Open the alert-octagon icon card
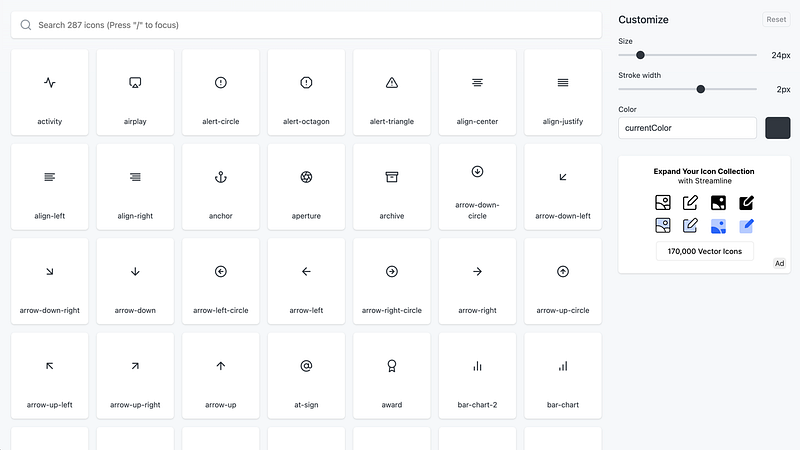800x450 pixels. click(x=306, y=92)
